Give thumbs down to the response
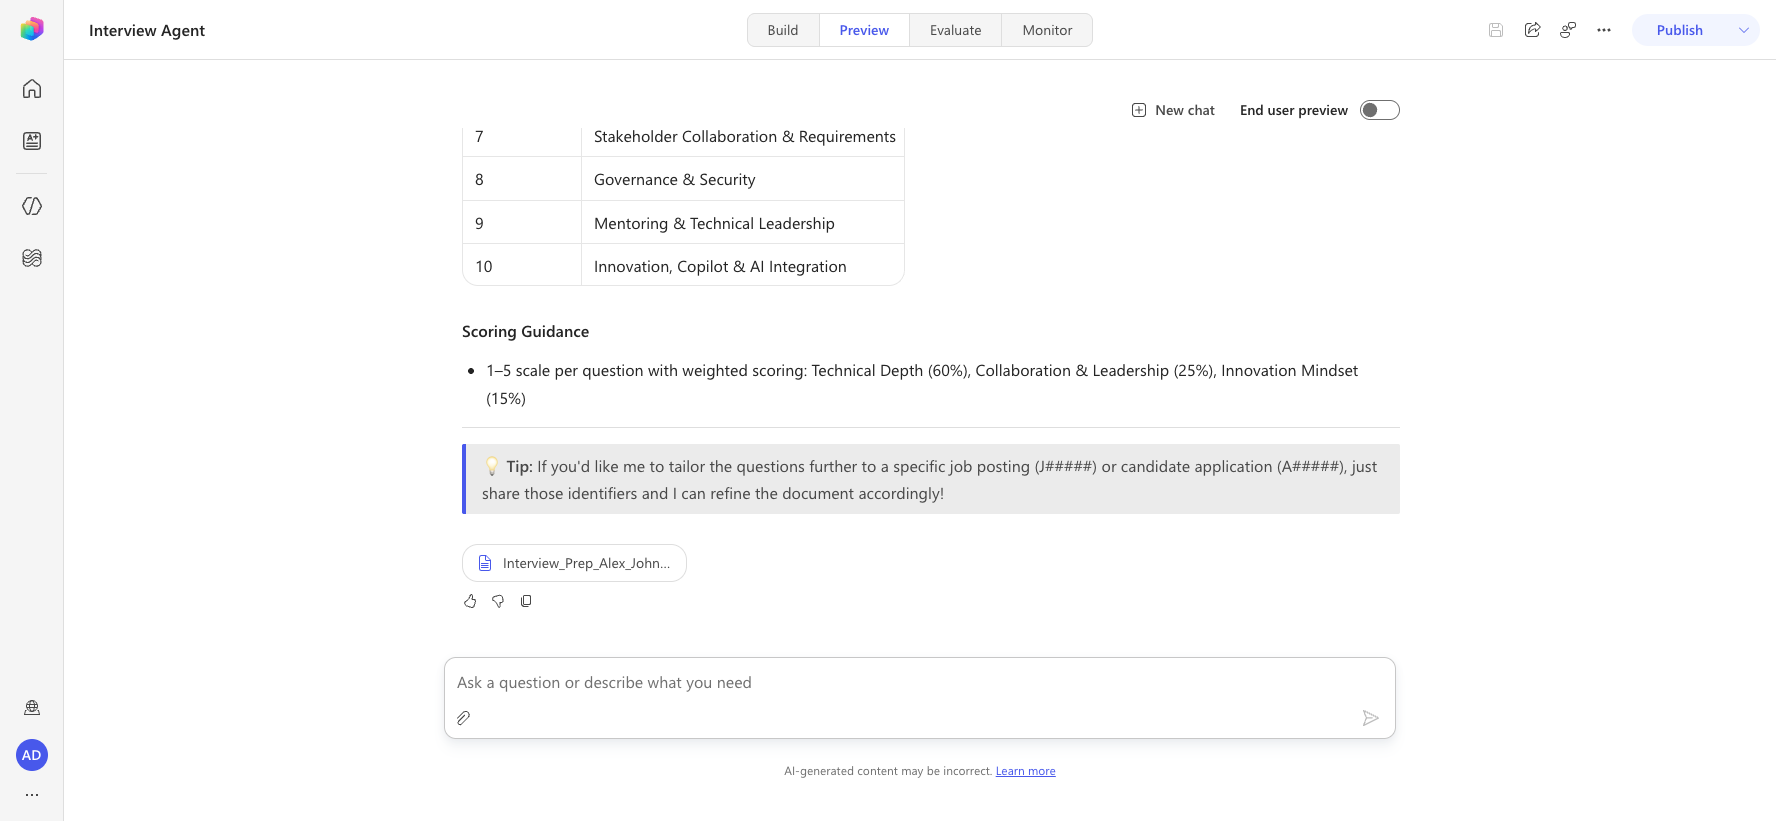 (498, 601)
